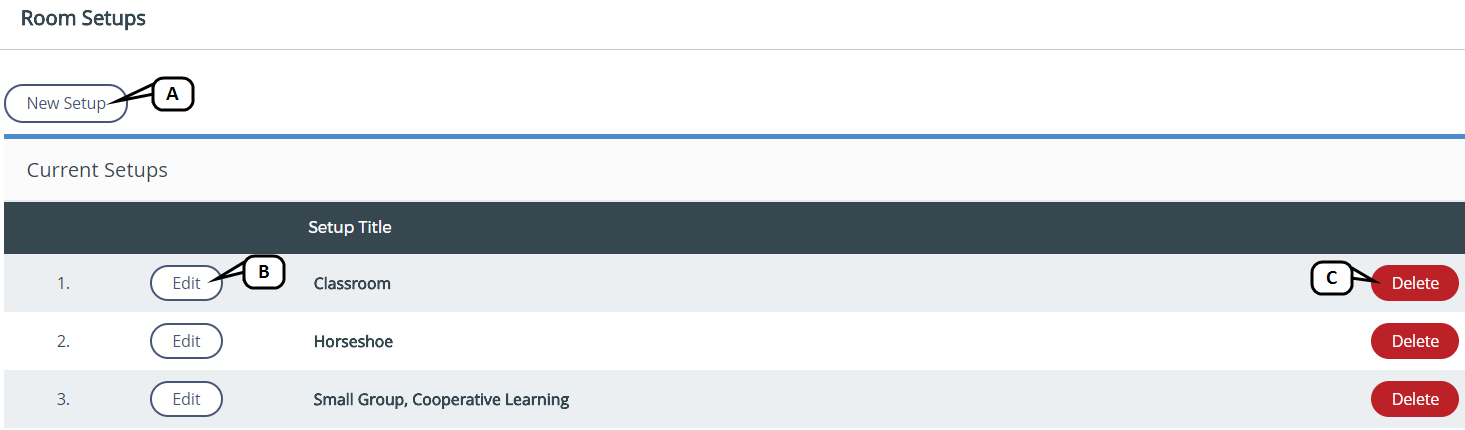Click the callout marker labeled B

[264, 271]
